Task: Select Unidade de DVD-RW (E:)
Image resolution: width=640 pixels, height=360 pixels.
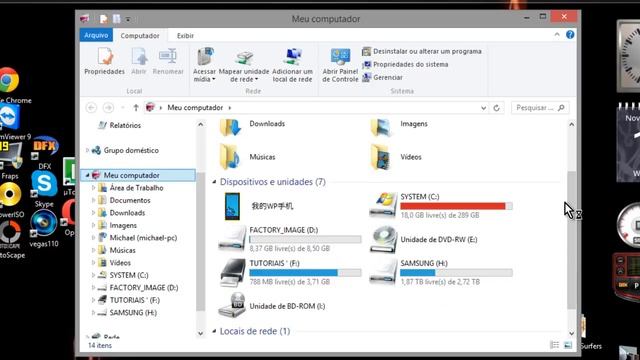Action: coord(424,240)
